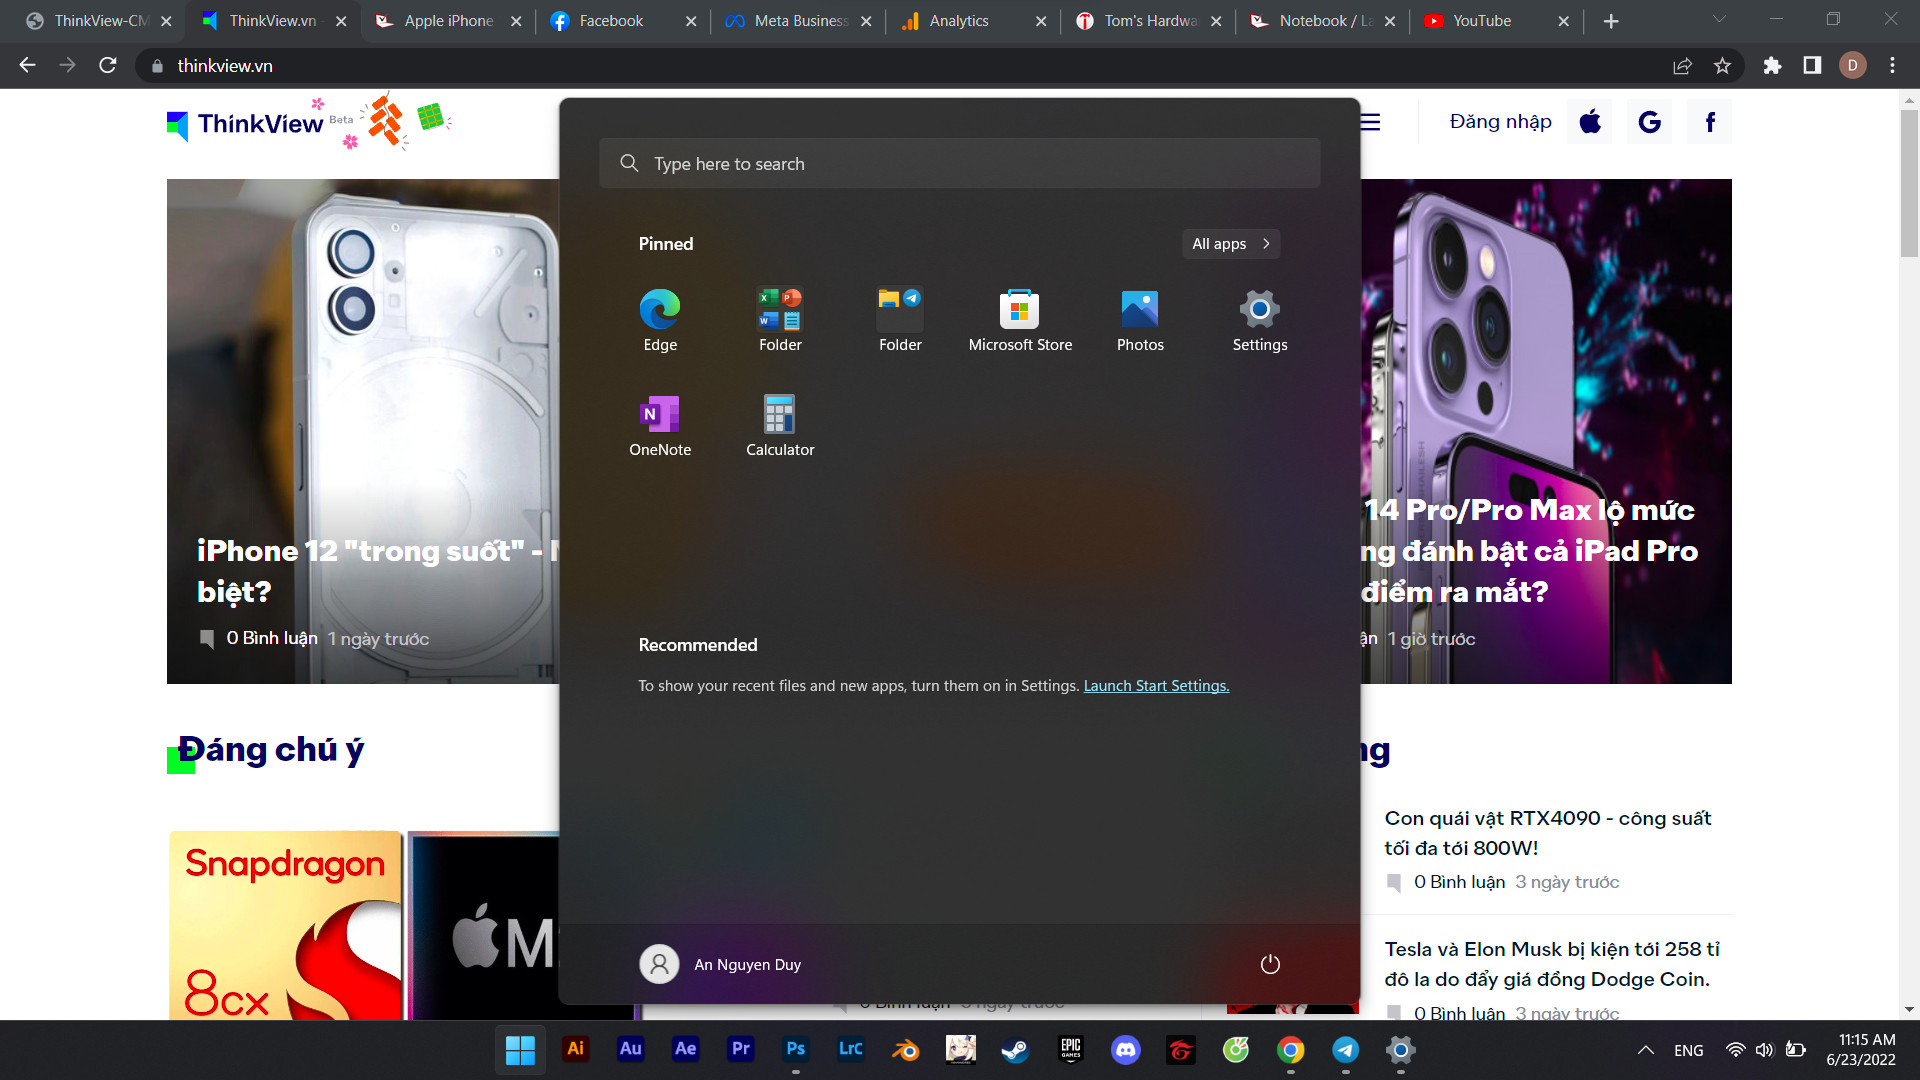
Task: Bookmark this page with star icon
Action: 1722,65
